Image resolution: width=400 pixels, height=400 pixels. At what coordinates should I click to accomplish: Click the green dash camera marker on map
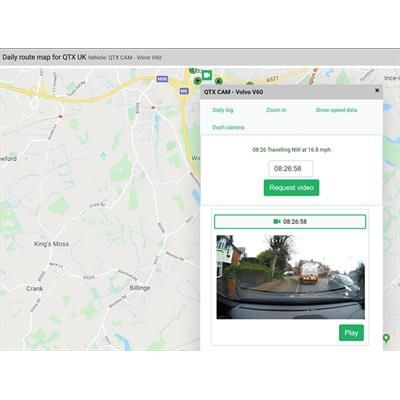(207, 76)
